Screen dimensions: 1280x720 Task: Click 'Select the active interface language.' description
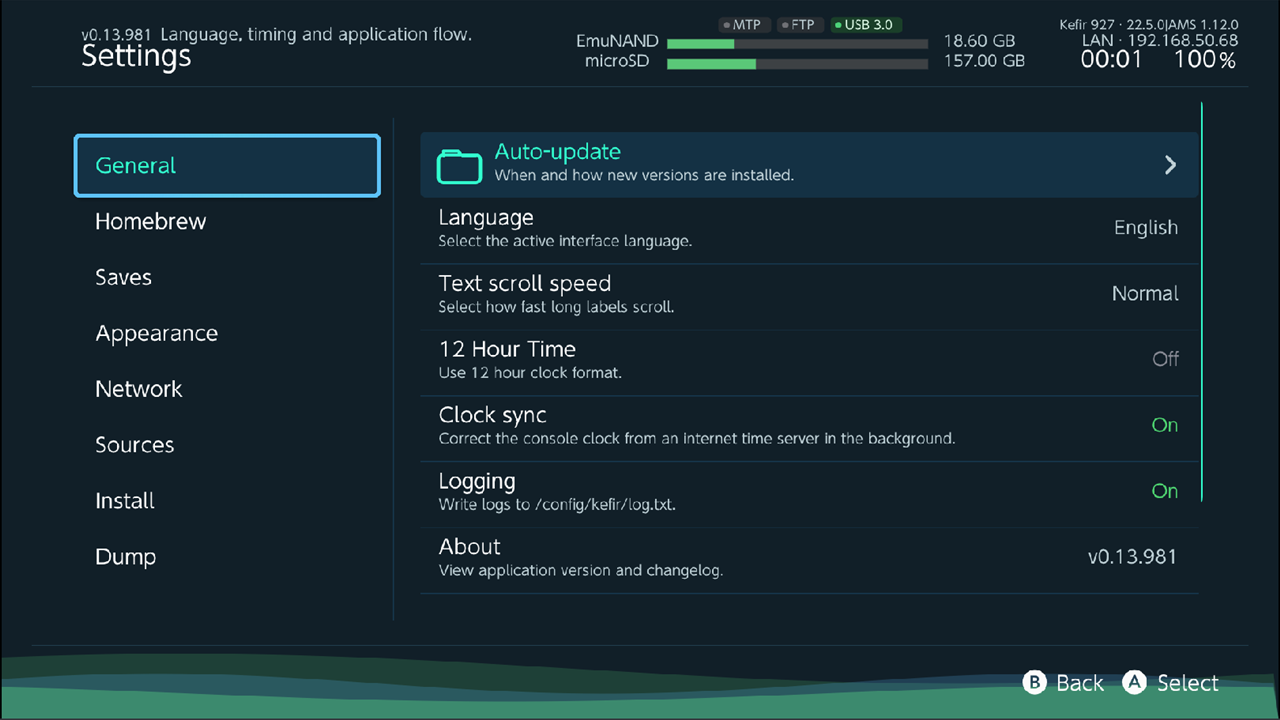[565, 241]
